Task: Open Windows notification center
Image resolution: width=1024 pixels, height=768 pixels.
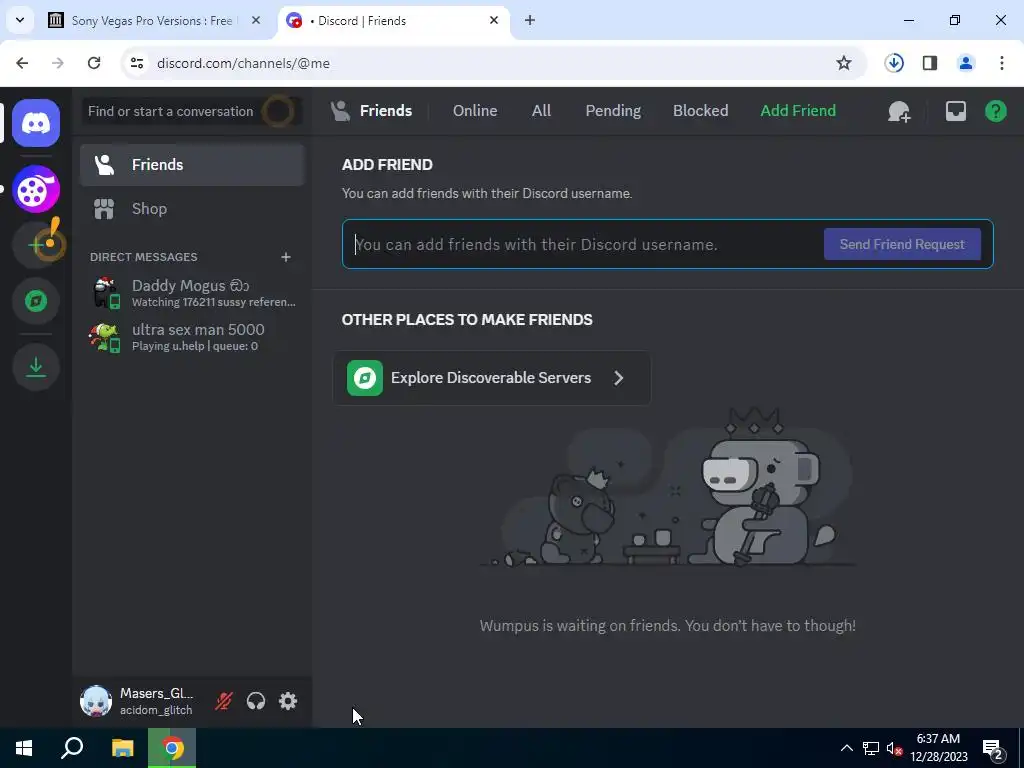Action: pyautogui.click(x=992, y=748)
